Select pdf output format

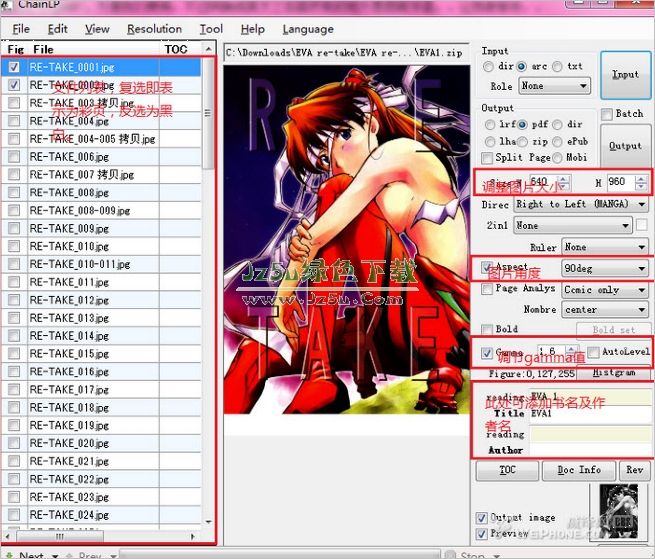pos(522,125)
